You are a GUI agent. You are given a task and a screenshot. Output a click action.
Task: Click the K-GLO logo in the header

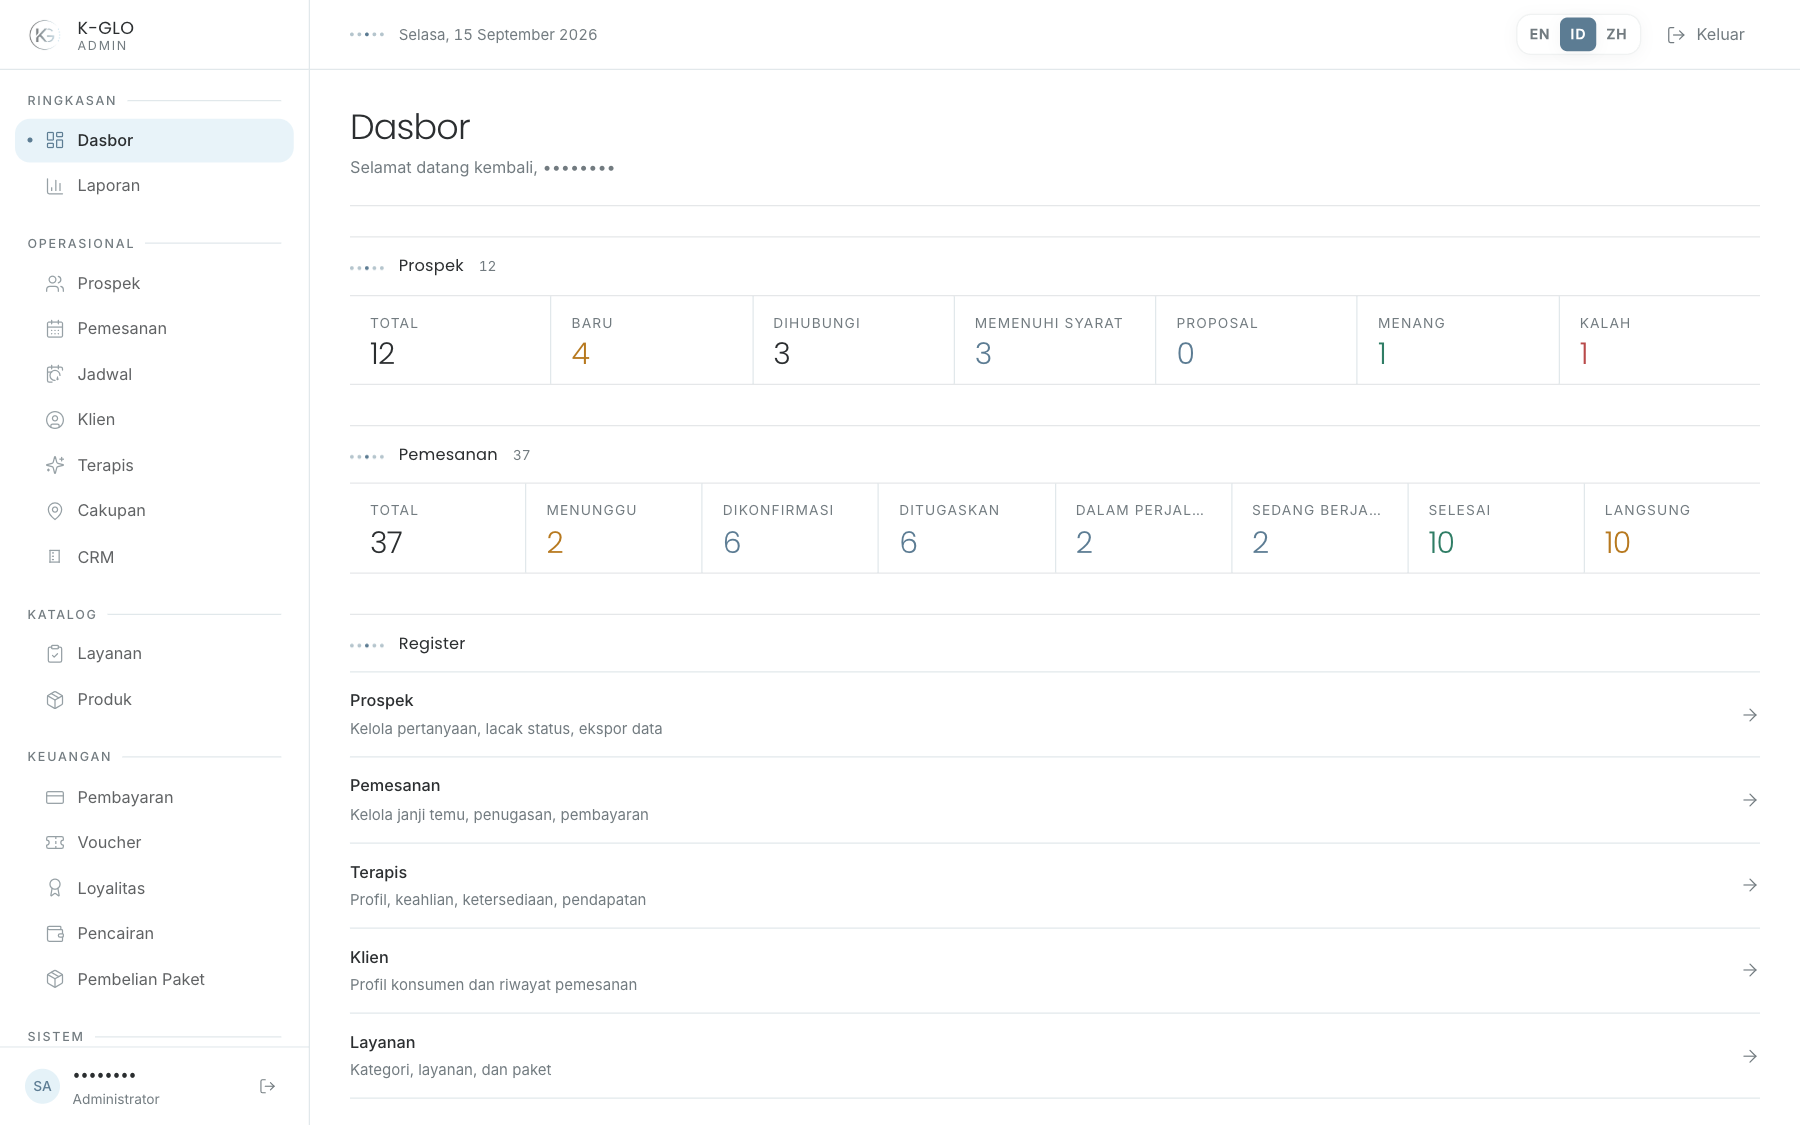tap(43, 35)
